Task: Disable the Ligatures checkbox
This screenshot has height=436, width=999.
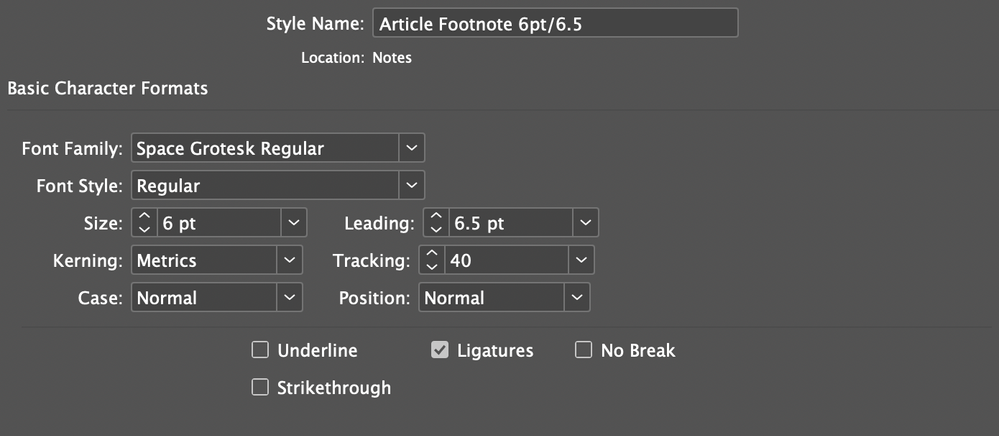Action: [439, 350]
